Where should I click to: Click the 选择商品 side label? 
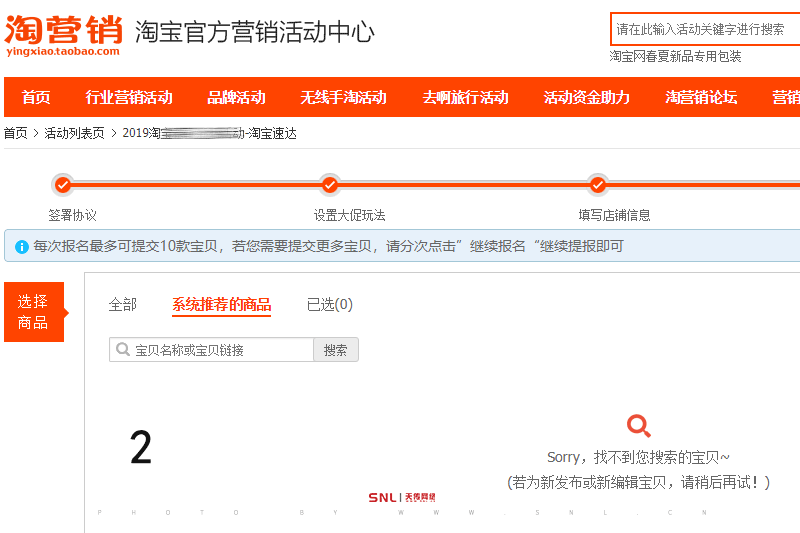[34, 312]
